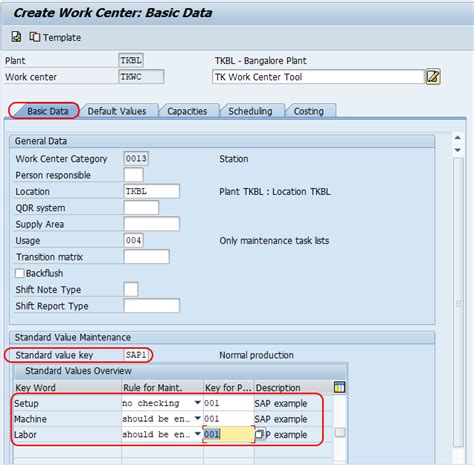Open the Default Values tab

tap(117, 111)
